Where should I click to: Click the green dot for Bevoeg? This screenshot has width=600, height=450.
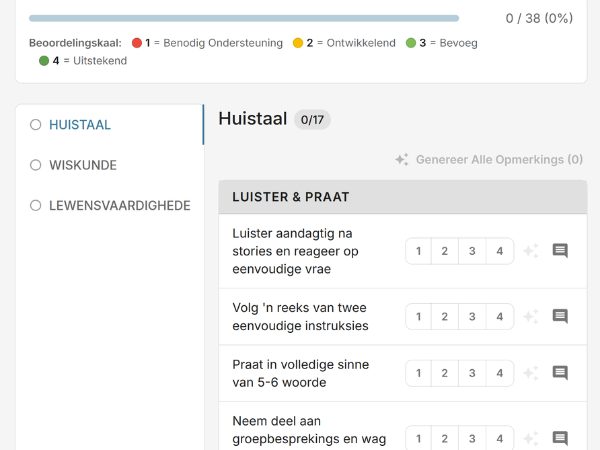[x=411, y=43]
